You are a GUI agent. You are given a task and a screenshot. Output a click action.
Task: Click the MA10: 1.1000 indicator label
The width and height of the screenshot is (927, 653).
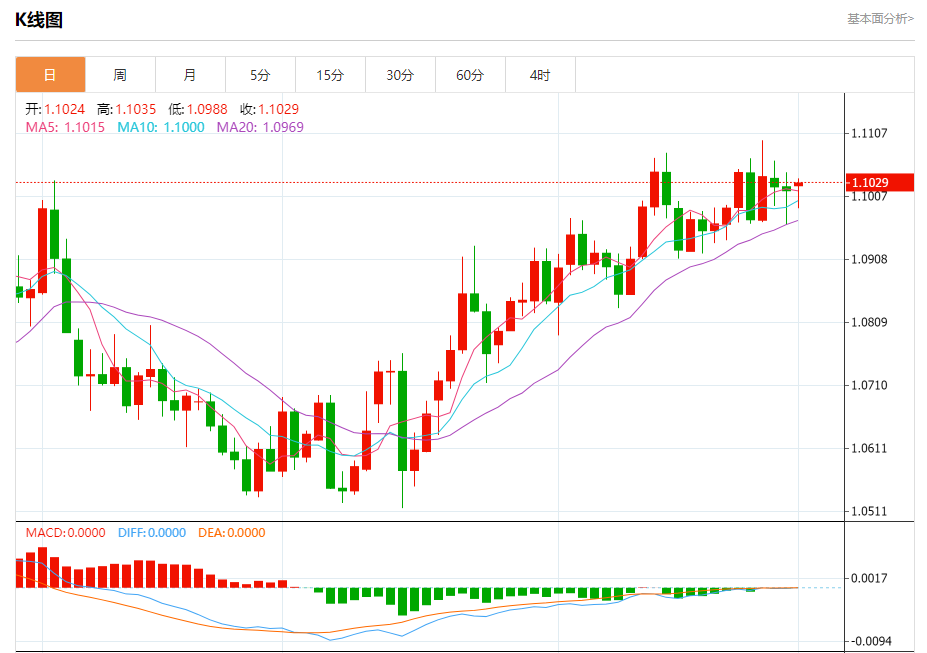coord(161,127)
